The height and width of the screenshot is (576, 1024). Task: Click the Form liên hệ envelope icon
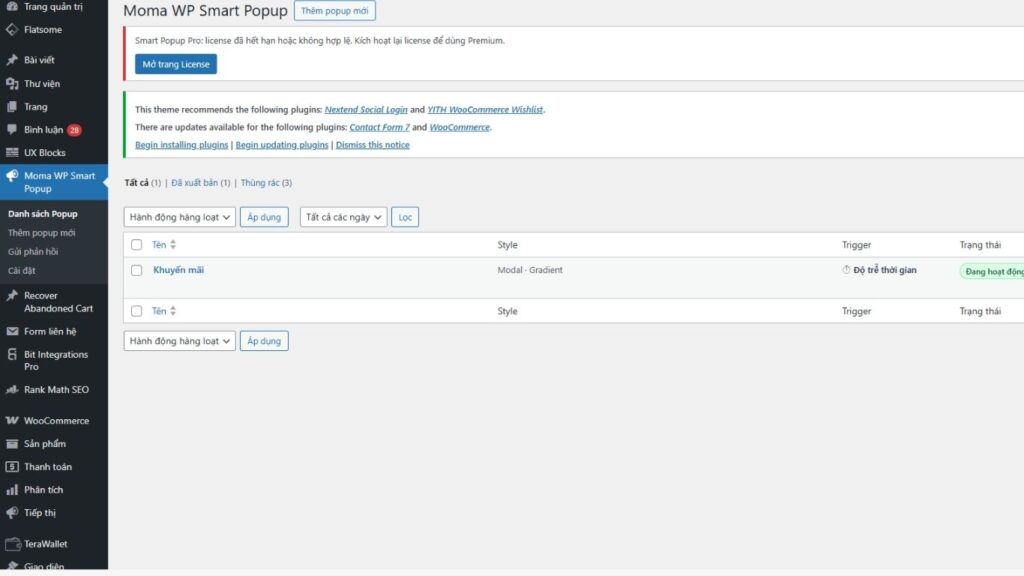pyautogui.click(x=12, y=331)
